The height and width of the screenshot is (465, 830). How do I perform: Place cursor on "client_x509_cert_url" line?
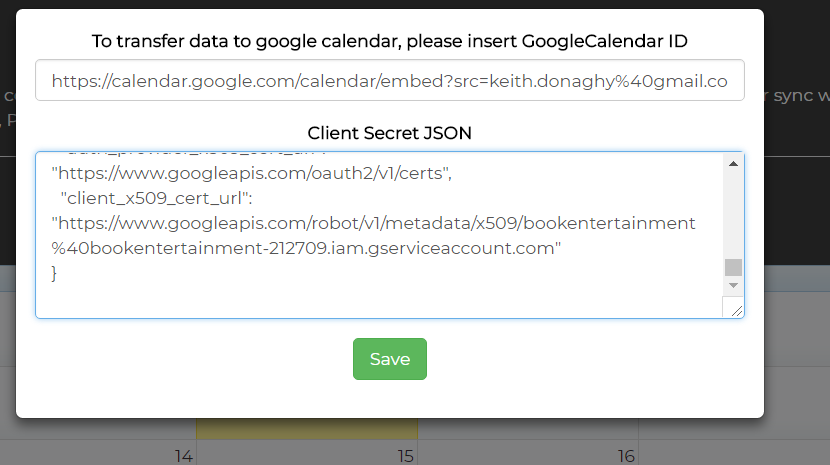click(x=157, y=198)
